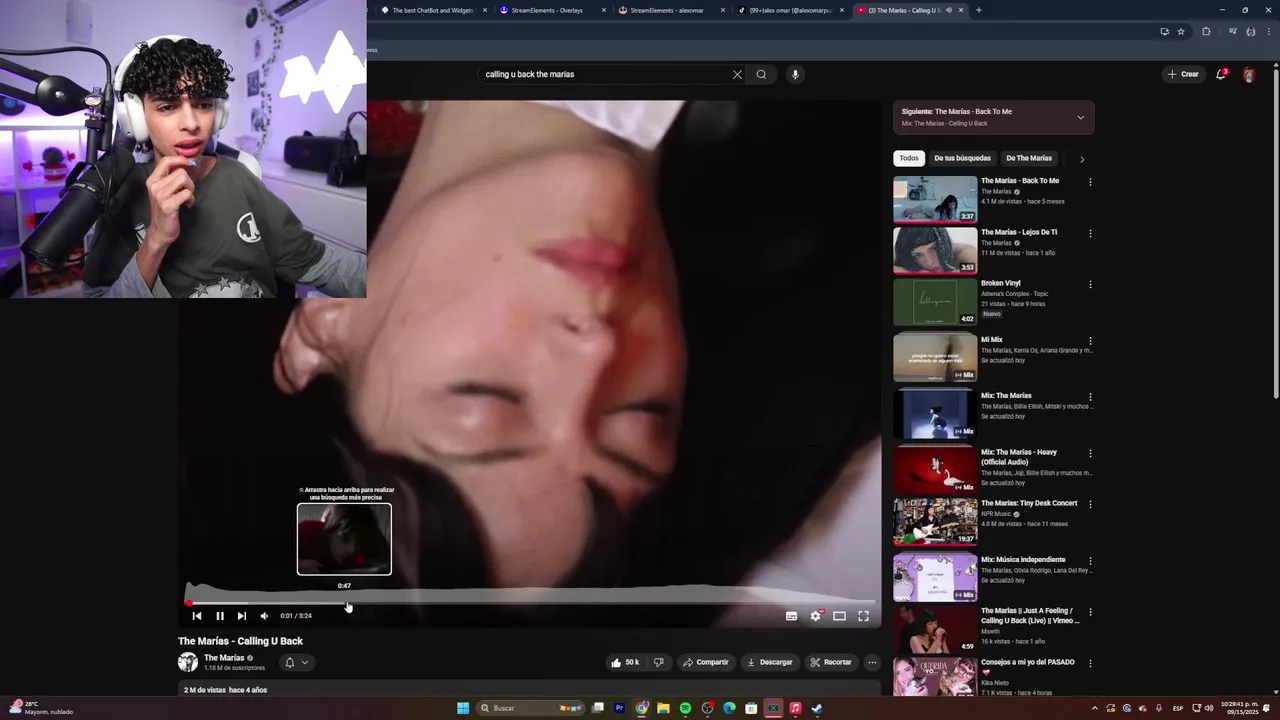Show hidden system tray icons

click(x=1094, y=708)
